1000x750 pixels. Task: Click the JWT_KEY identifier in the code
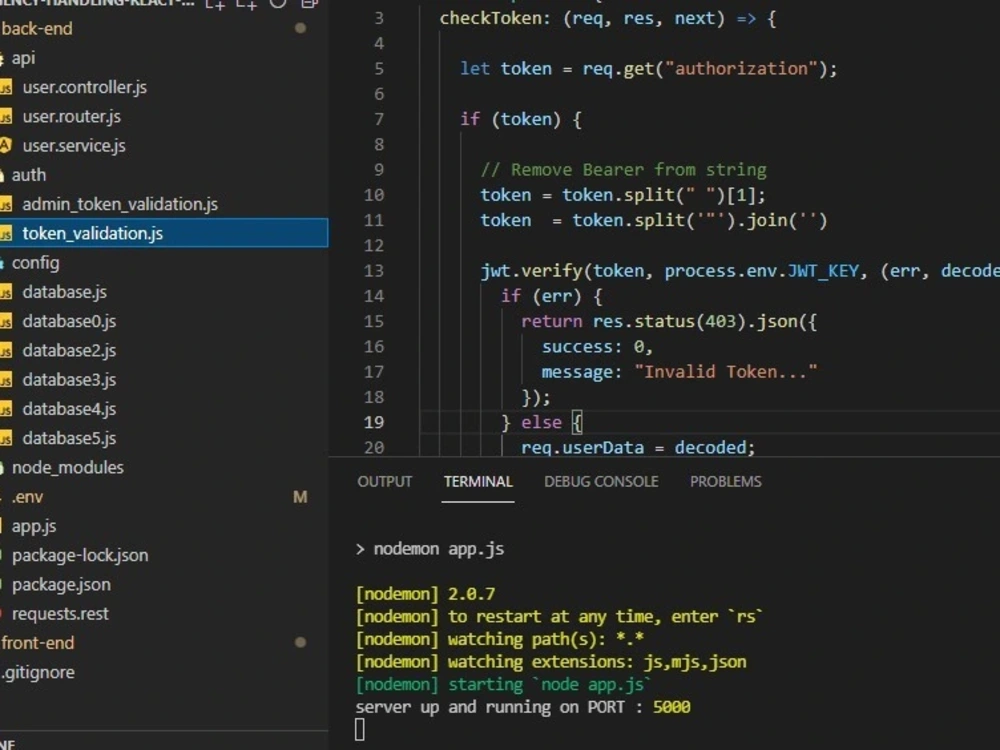(x=823, y=271)
